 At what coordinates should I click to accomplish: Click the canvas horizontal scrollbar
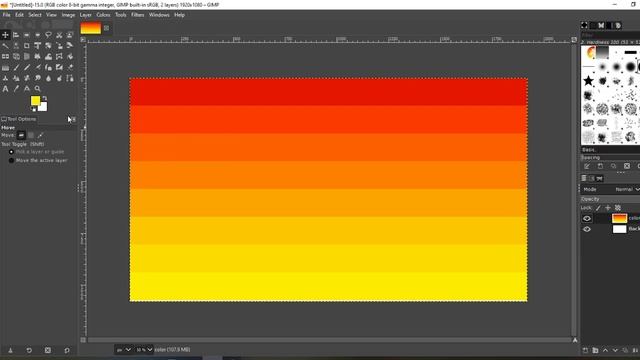pyautogui.click(x=329, y=340)
